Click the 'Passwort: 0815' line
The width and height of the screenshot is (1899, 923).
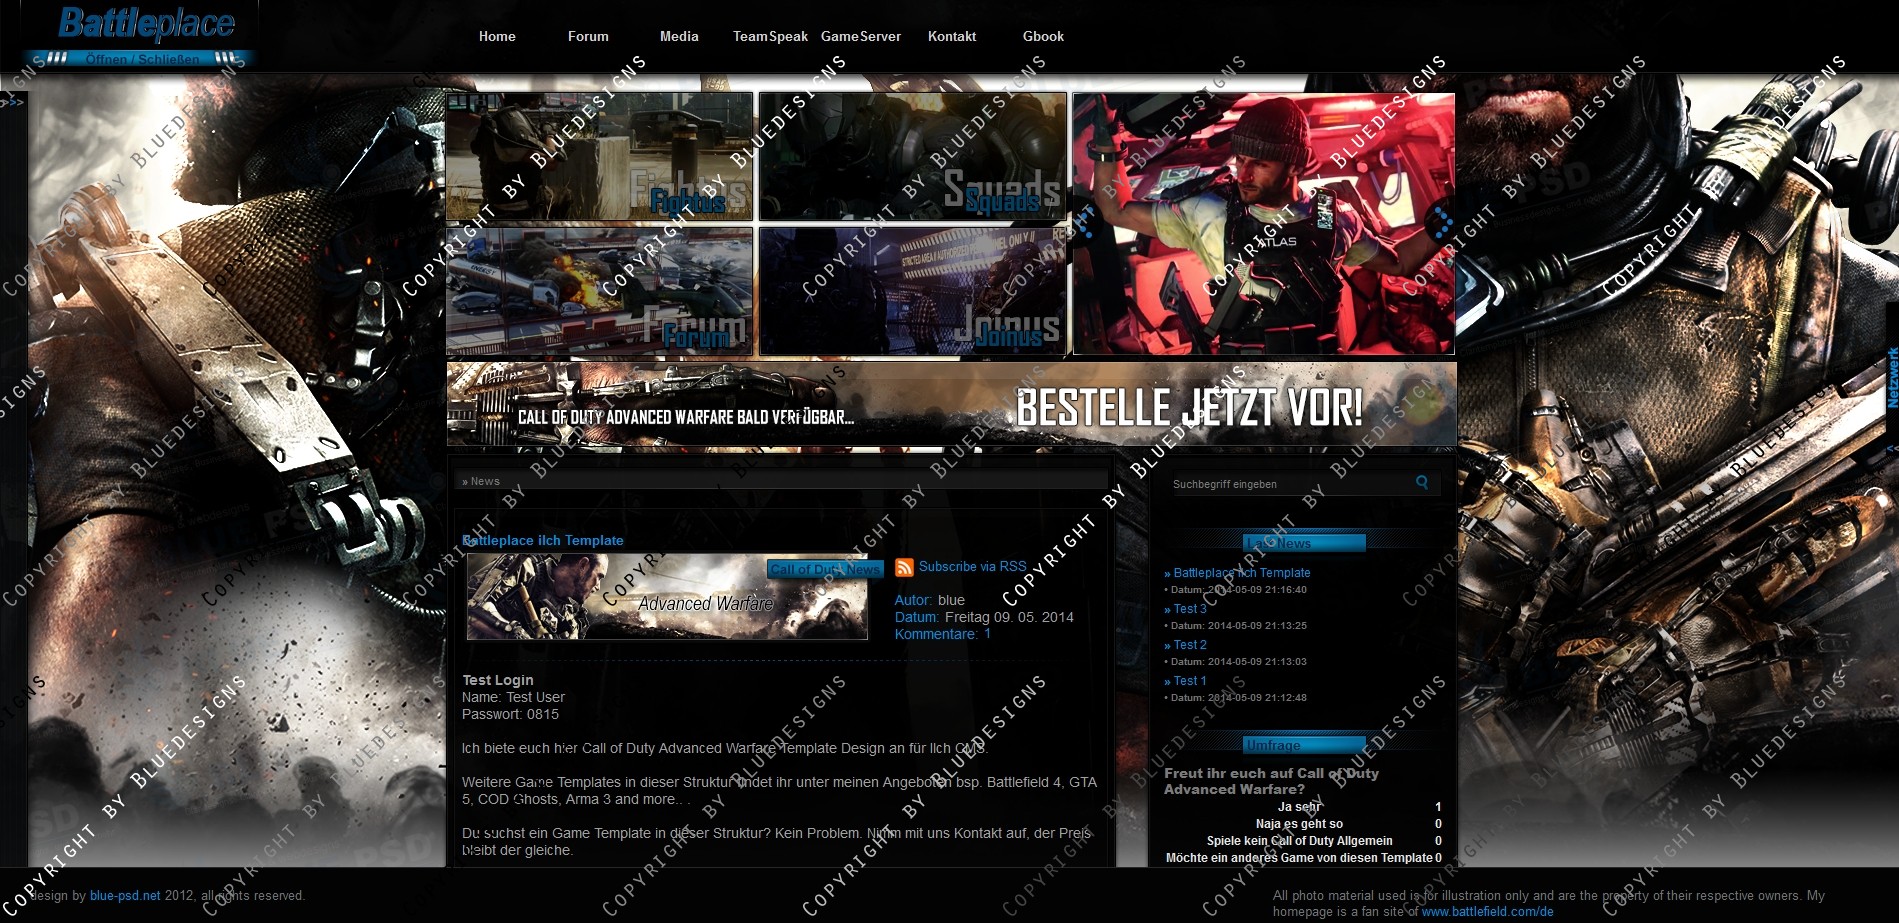510,714
